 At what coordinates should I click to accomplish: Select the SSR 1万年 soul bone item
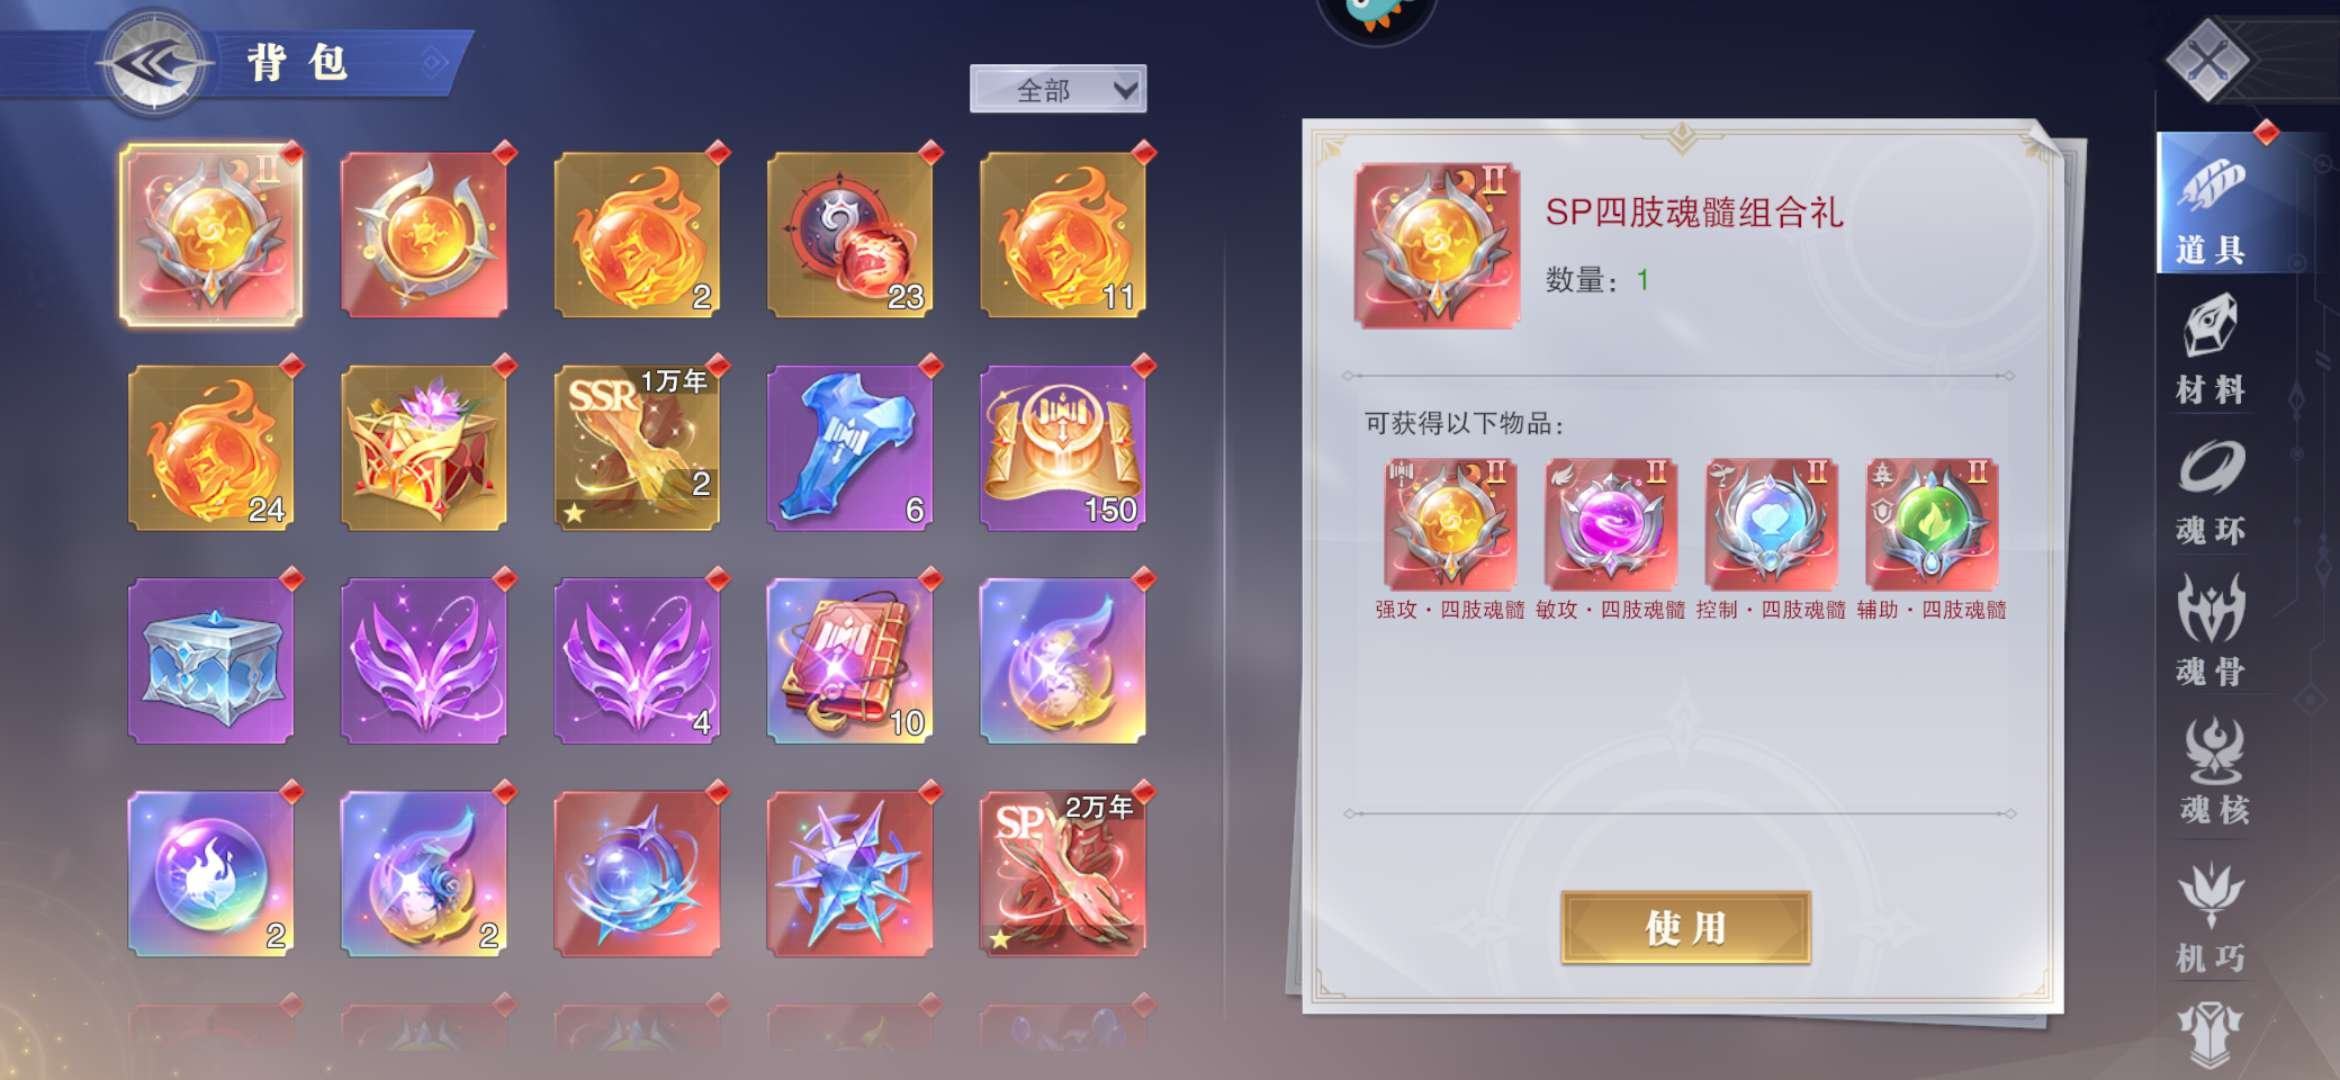click(x=637, y=448)
